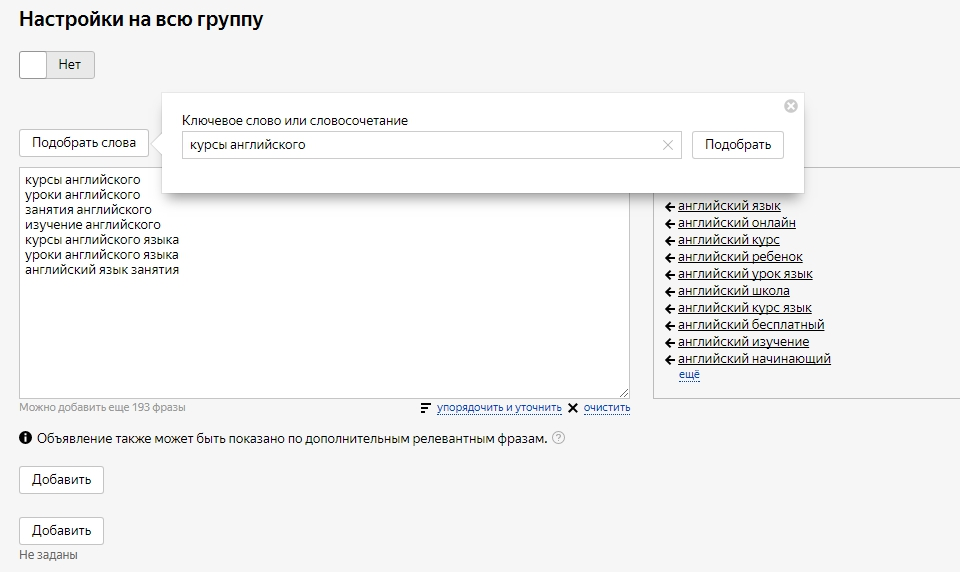Clear the keyword input field

coord(668,145)
